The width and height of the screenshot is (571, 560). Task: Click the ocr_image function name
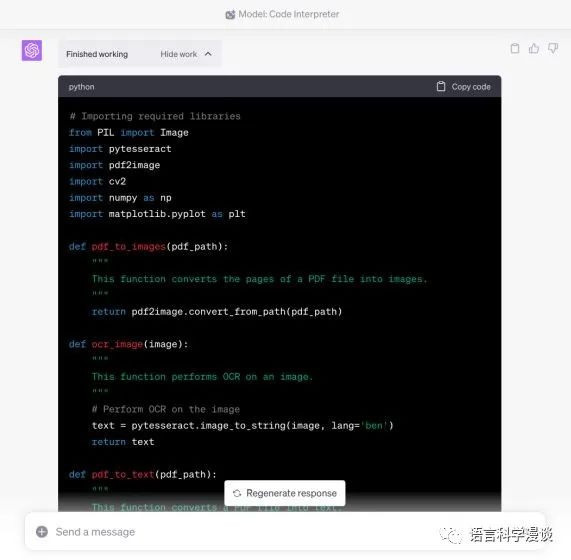click(117, 344)
